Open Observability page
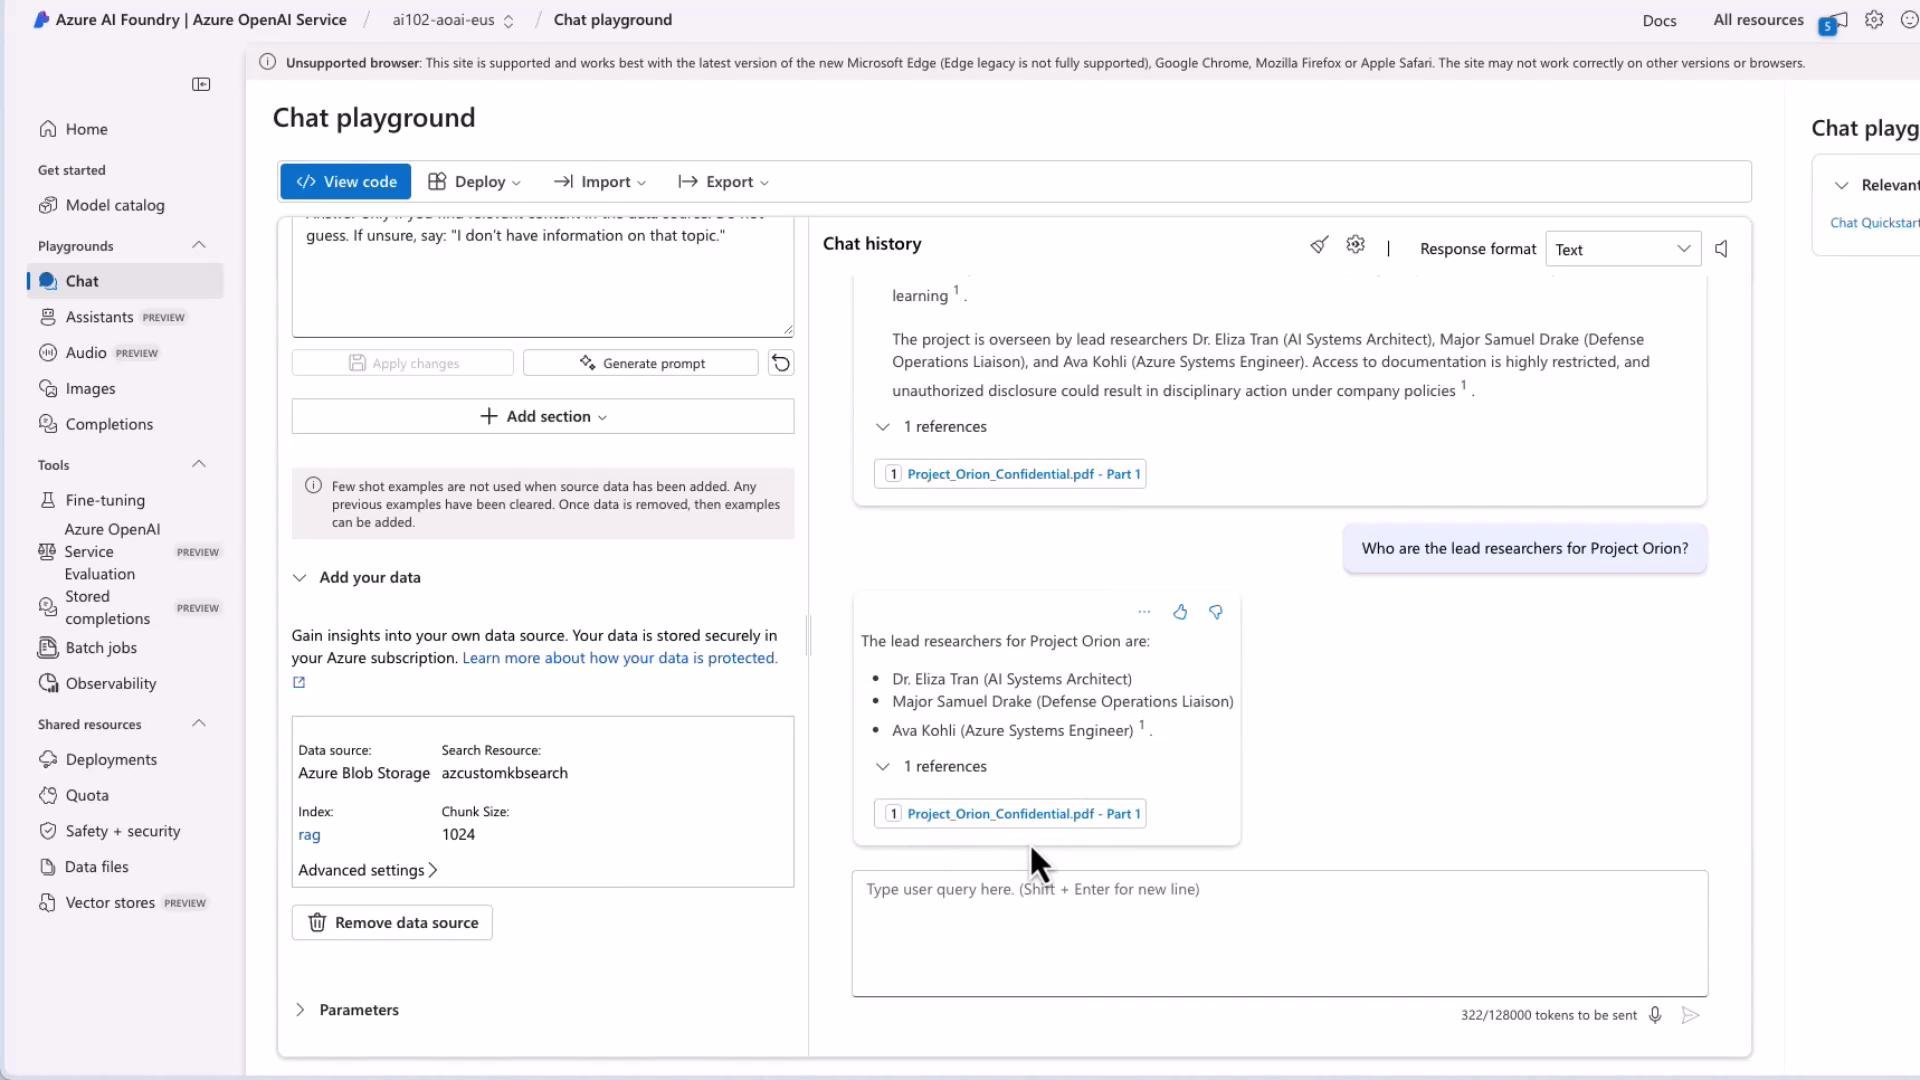This screenshot has width=1920, height=1080. tap(97, 684)
